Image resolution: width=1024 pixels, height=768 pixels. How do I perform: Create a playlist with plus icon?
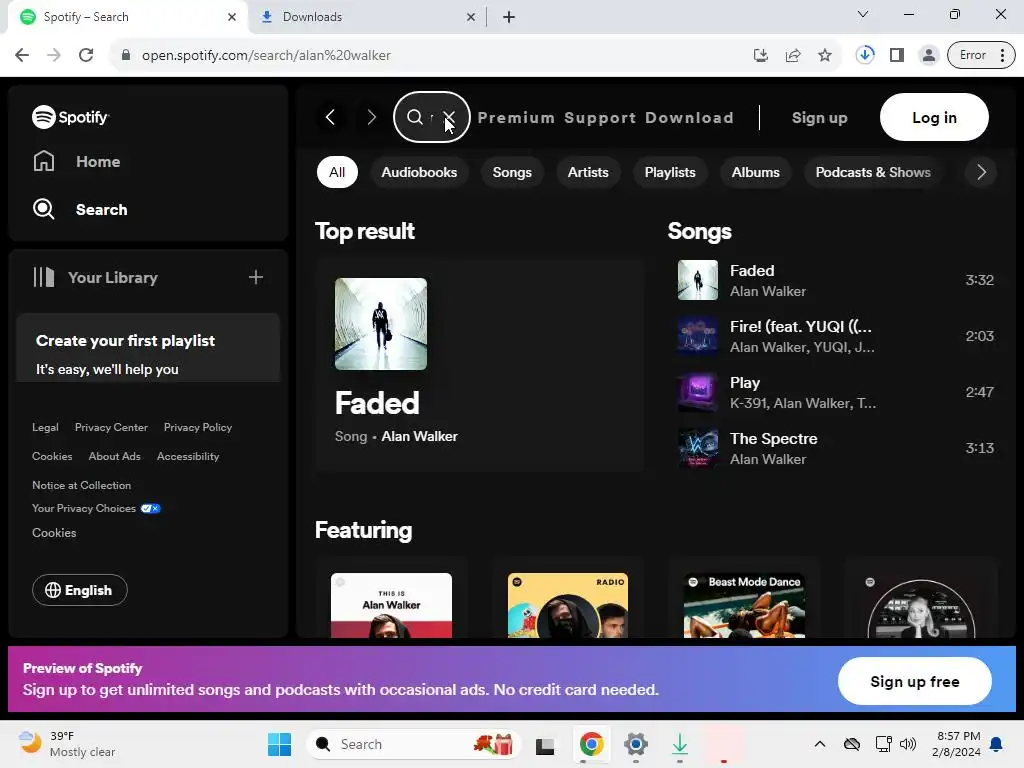256,278
